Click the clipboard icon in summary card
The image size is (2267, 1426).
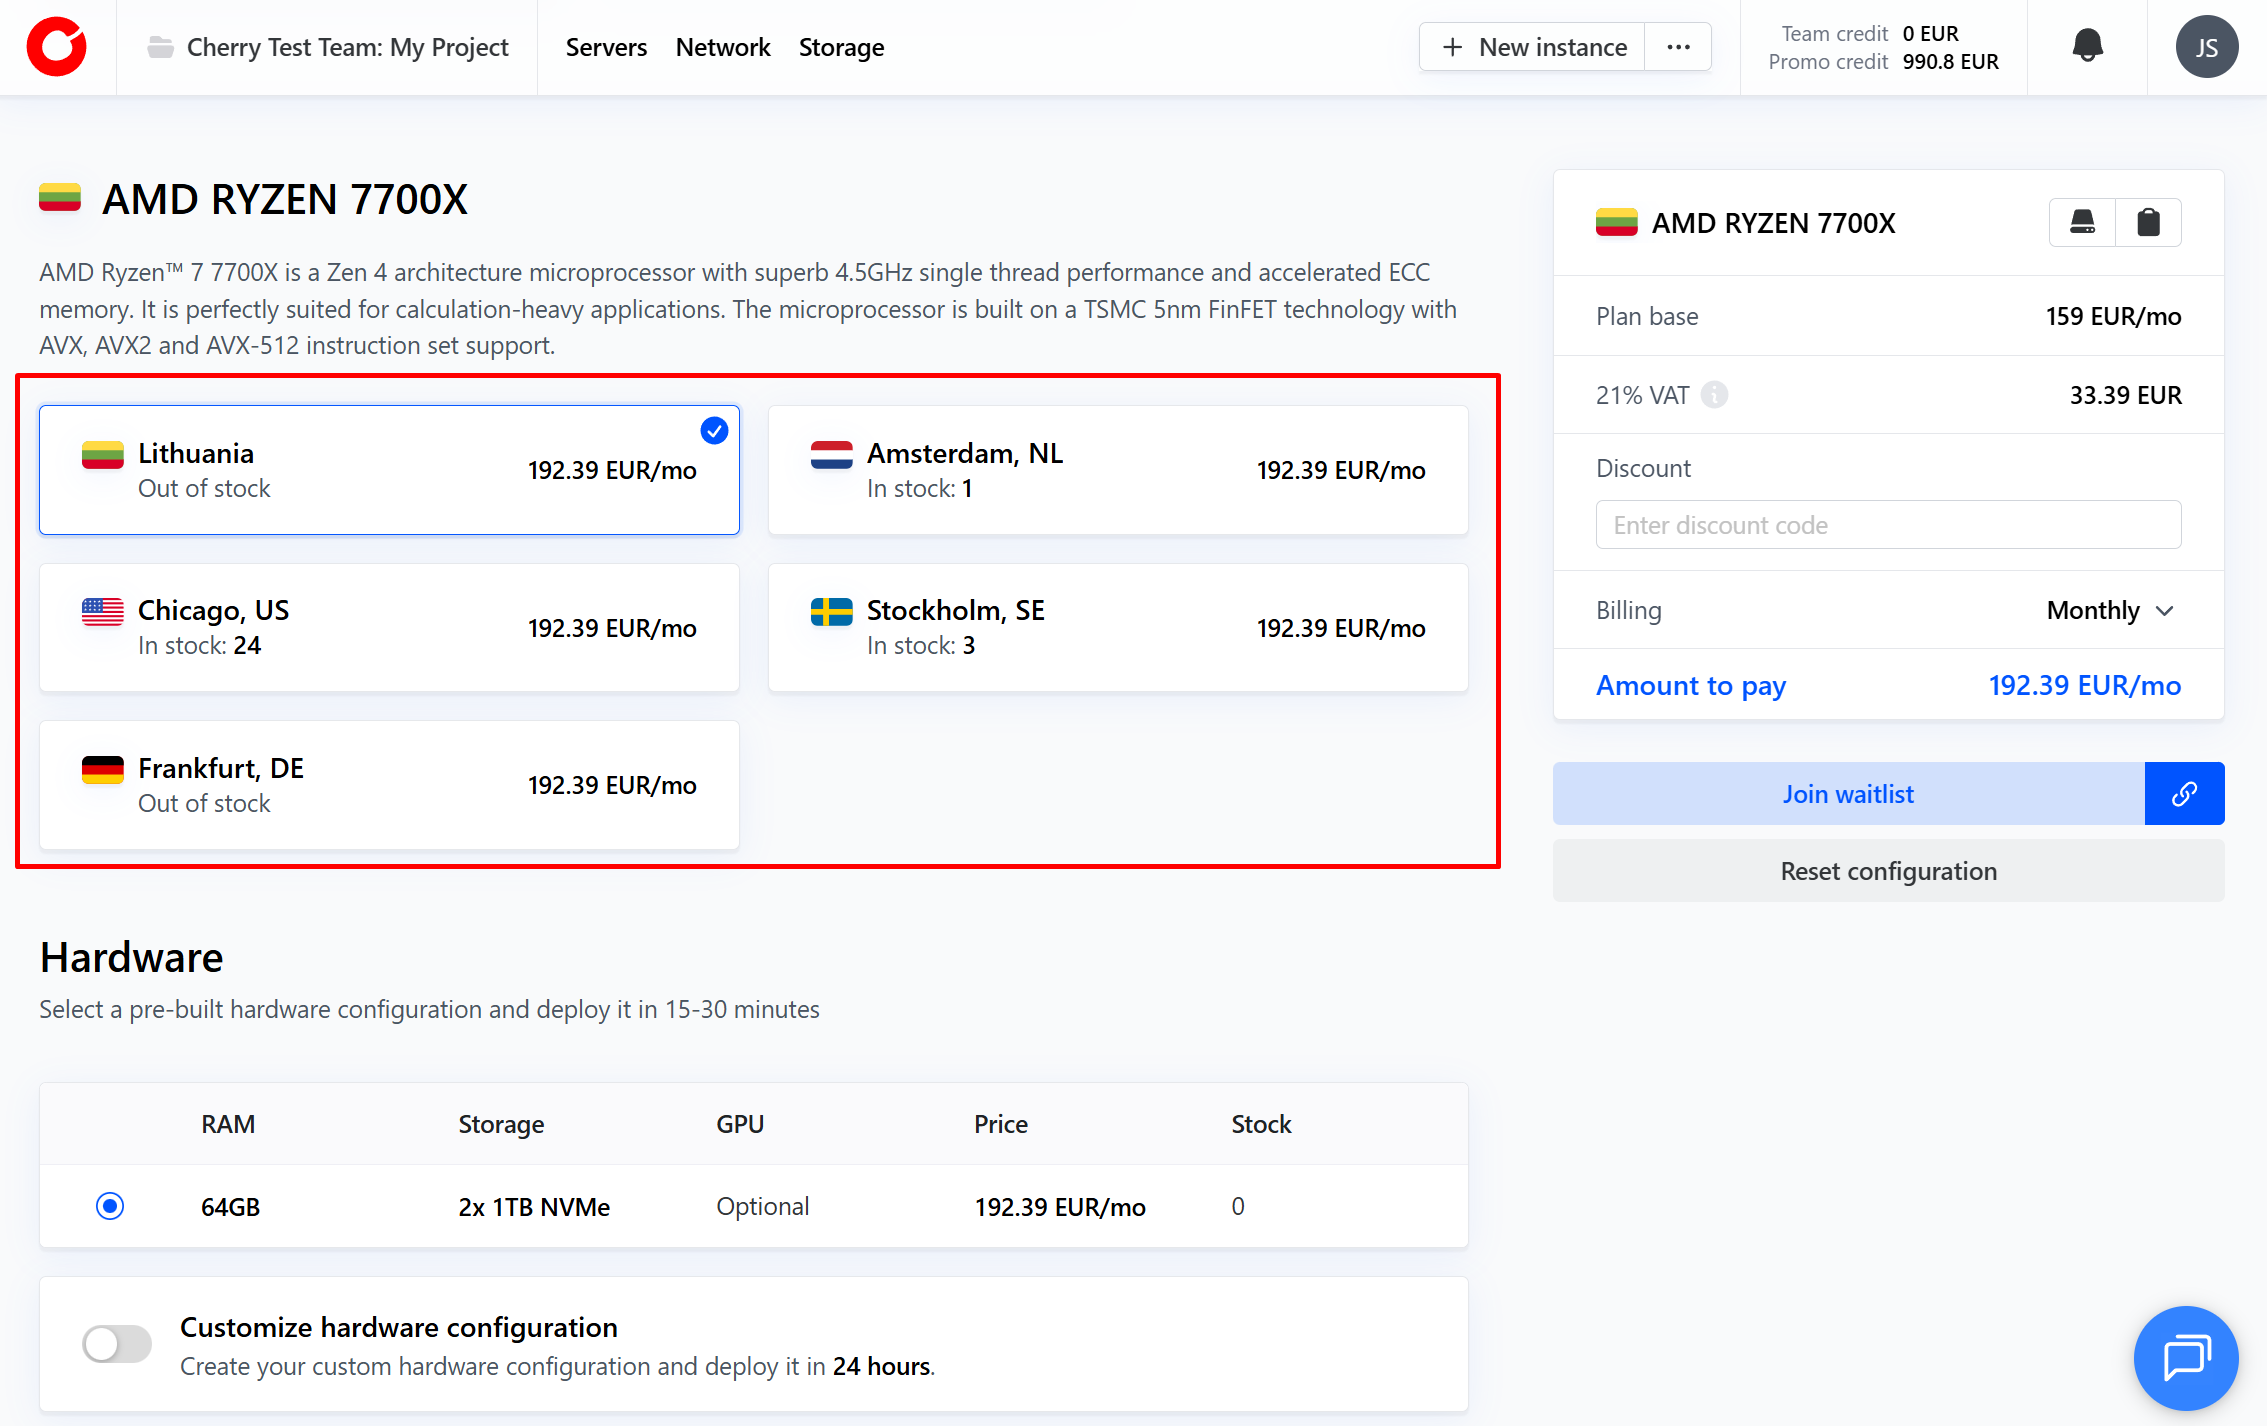(x=2148, y=222)
